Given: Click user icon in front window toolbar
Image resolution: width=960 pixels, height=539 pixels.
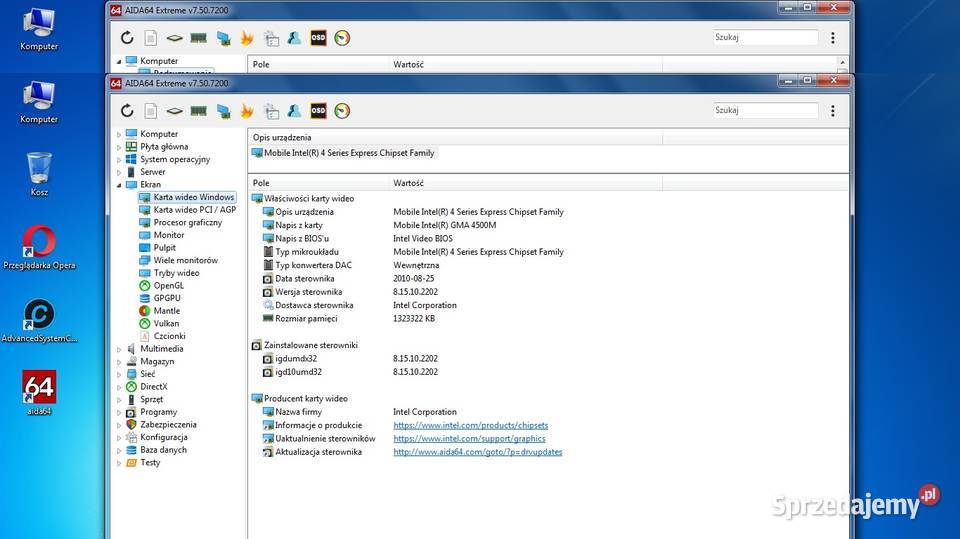Looking at the screenshot, I should click(294, 111).
